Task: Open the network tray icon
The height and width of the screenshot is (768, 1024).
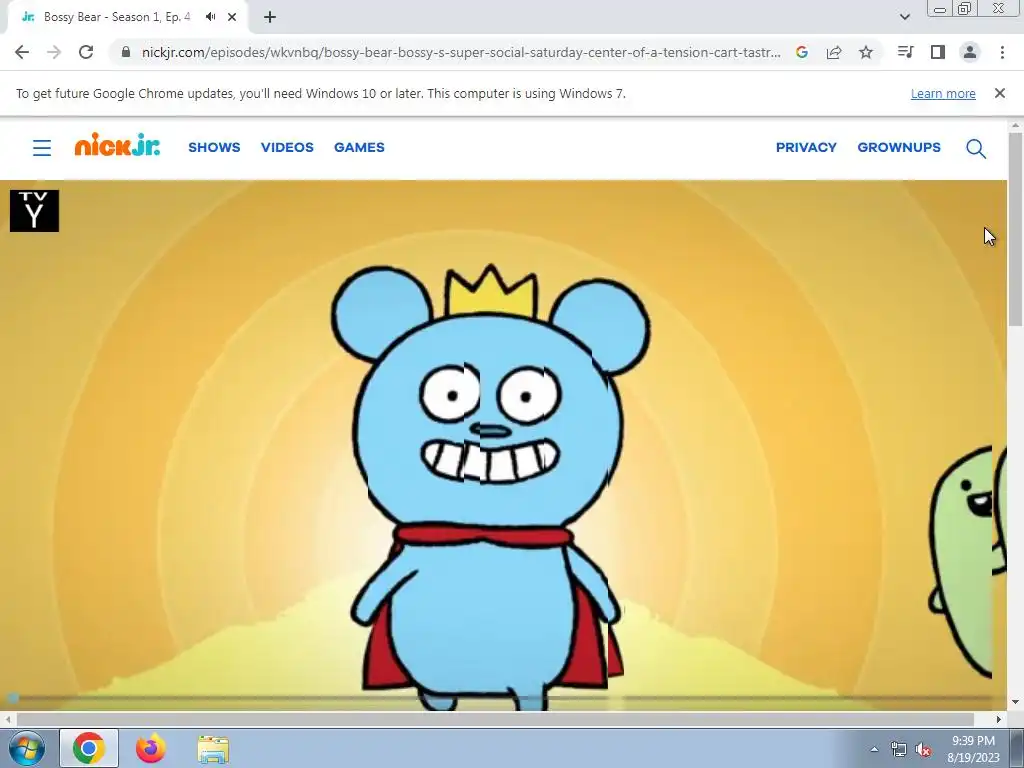Action: (899, 749)
